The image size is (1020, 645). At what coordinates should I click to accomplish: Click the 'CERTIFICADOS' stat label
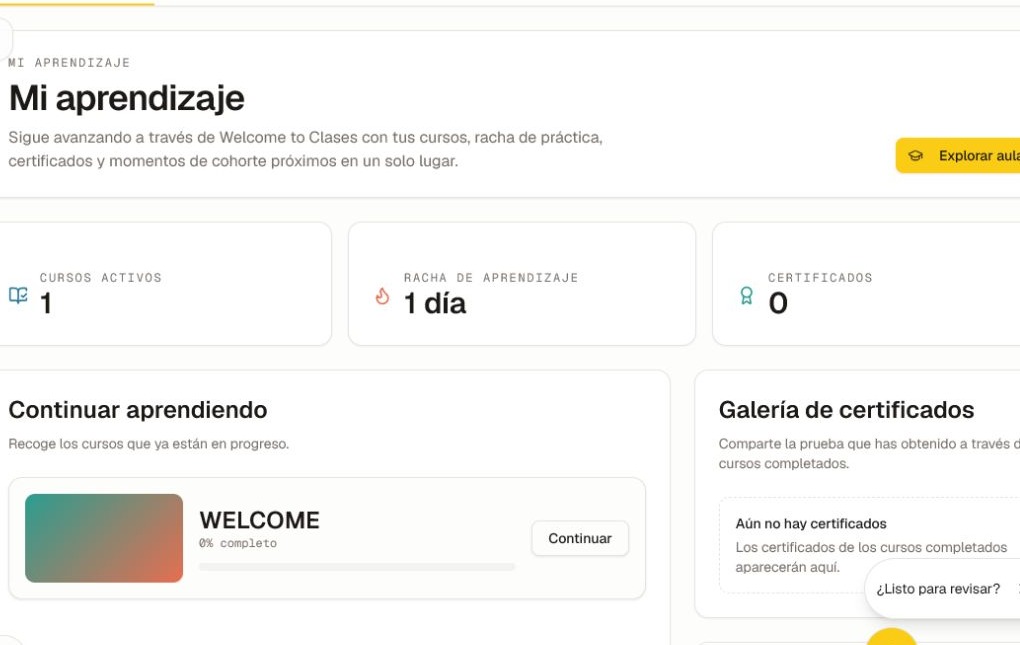click(x=820, y=278)
